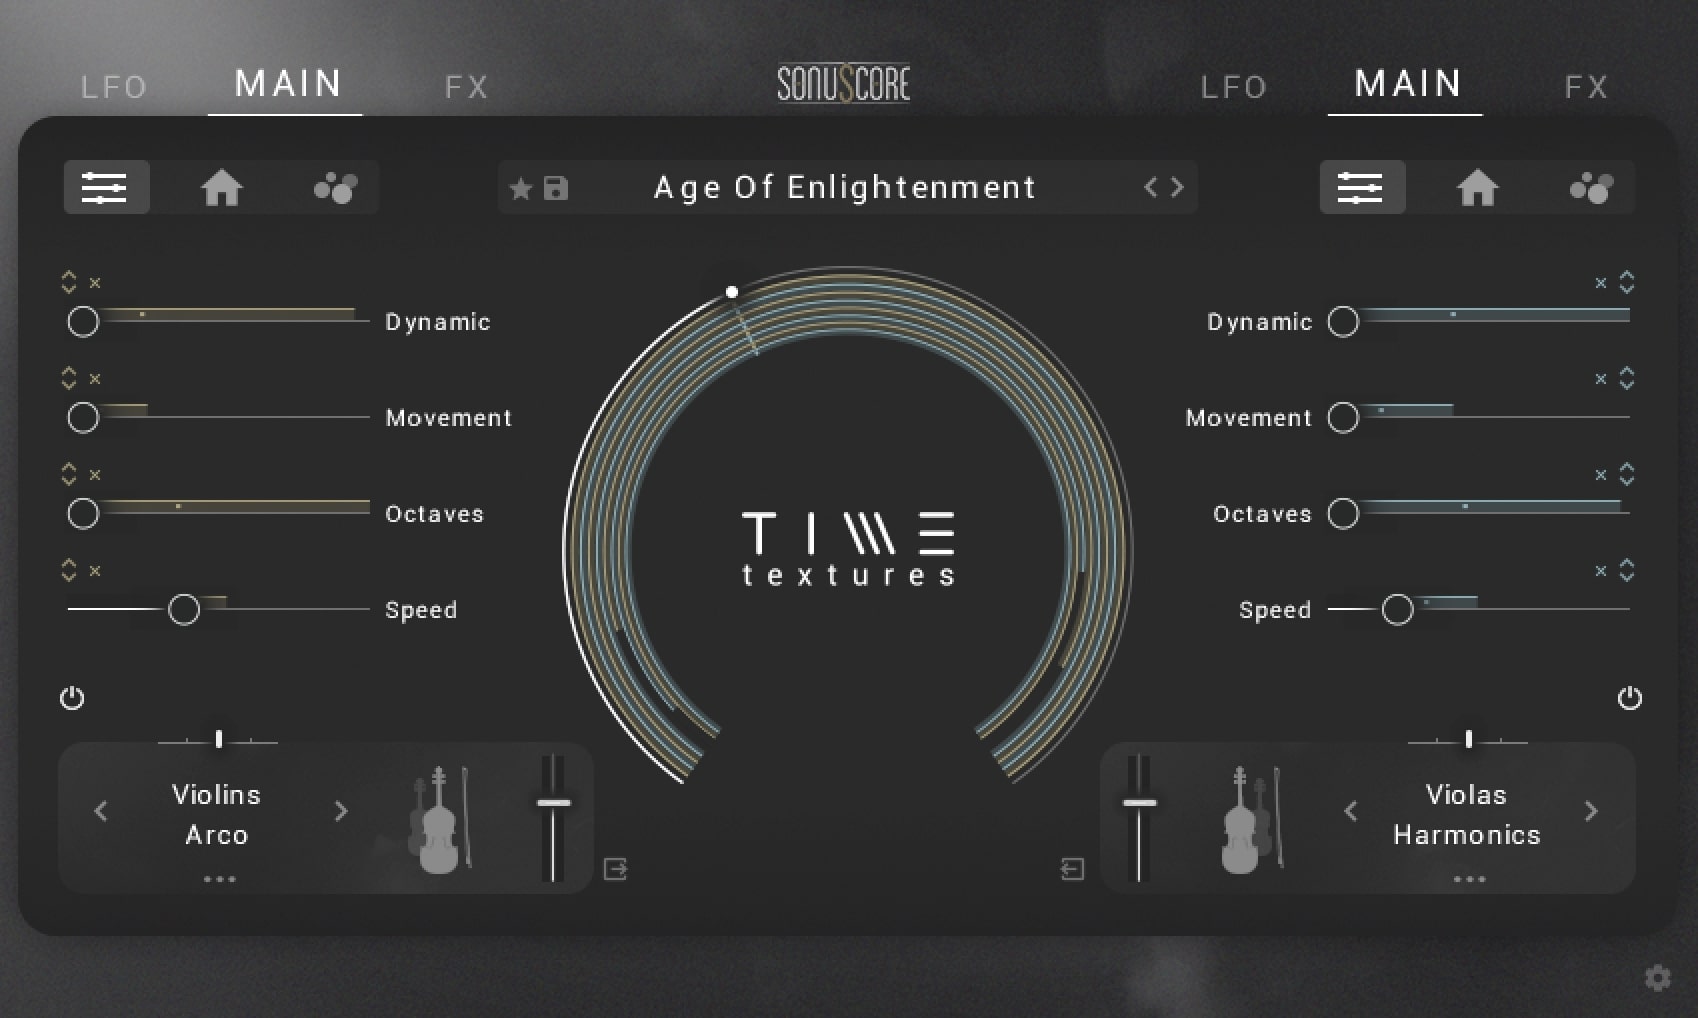This screenshot has height=1018, width=1698.
Task: Click the macro ring white dot
Action: click(732, 292)
